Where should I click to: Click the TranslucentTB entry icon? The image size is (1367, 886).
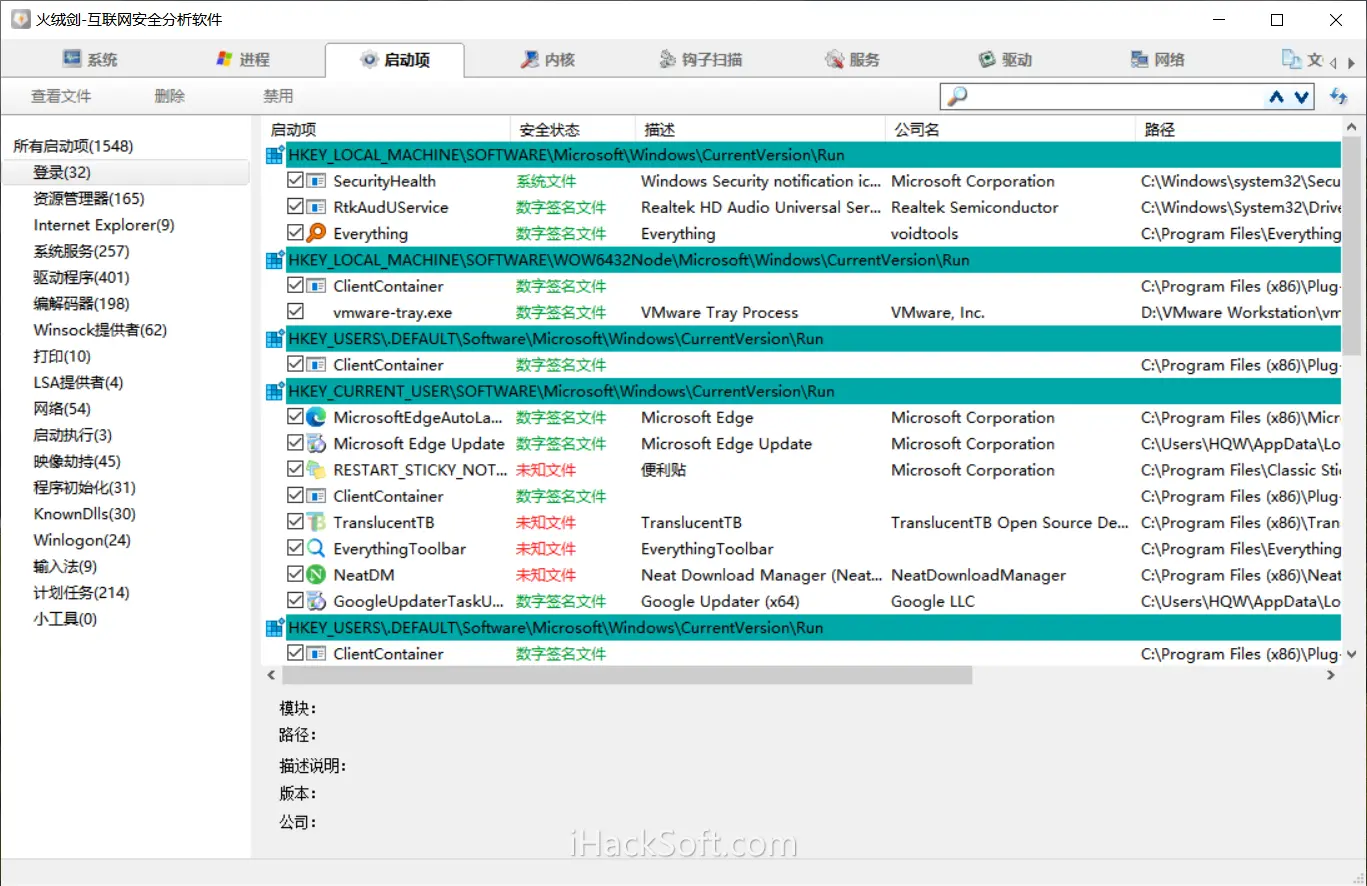coord(316,522)
